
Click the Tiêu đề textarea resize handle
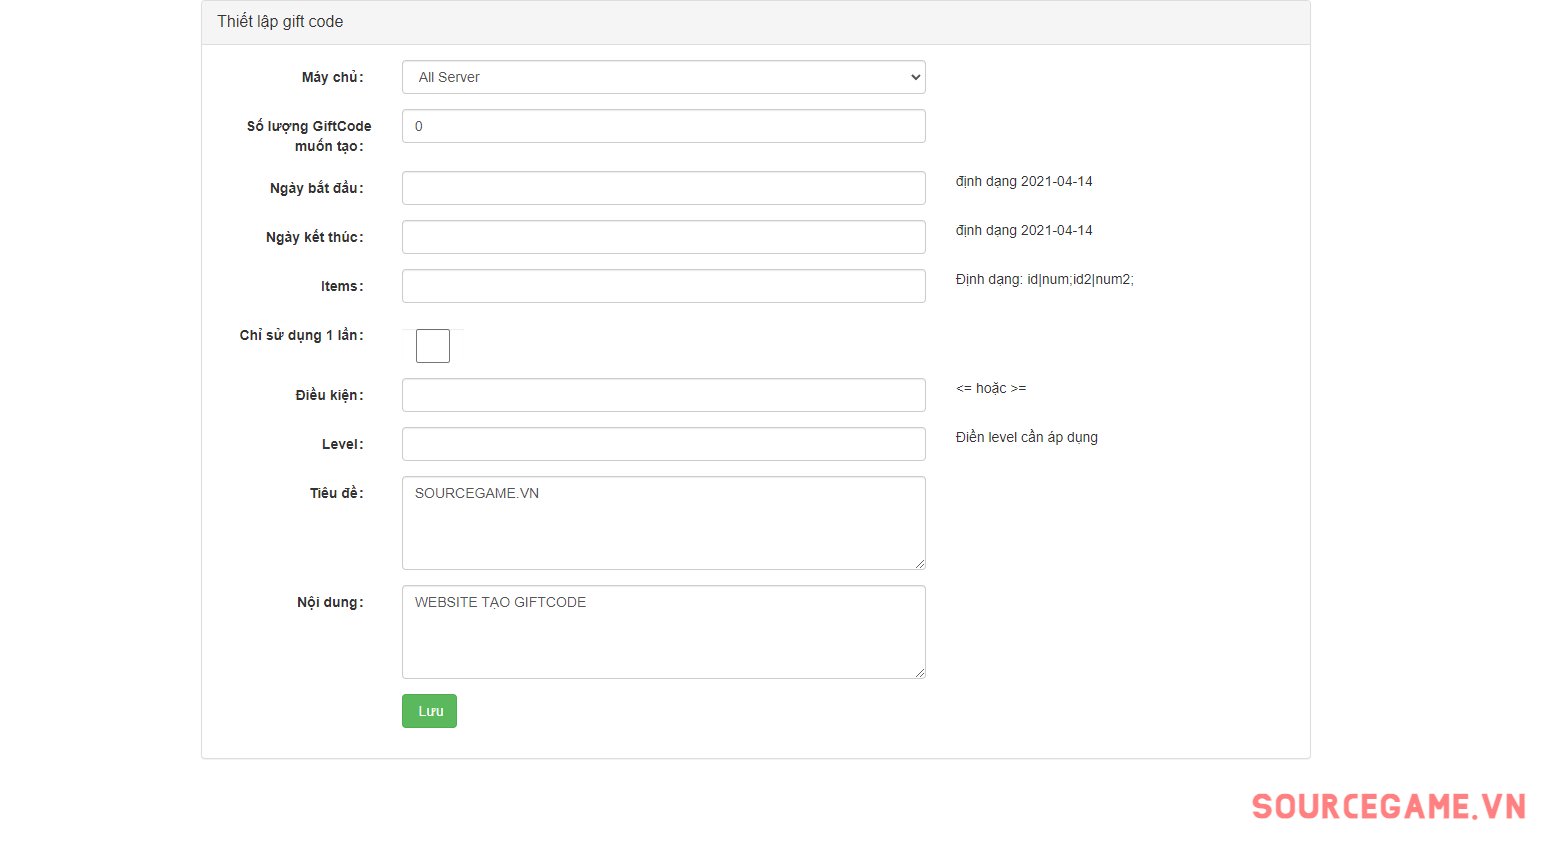coord(919,563)
